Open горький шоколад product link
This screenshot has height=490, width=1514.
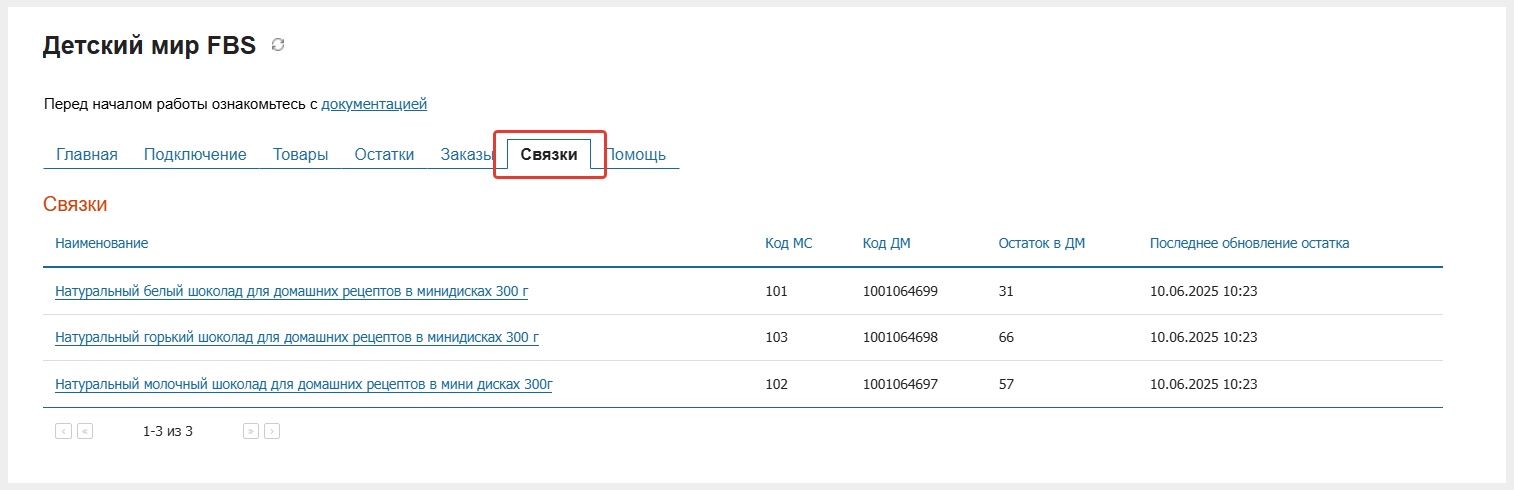pyautogui.click(x=297, y=337)
